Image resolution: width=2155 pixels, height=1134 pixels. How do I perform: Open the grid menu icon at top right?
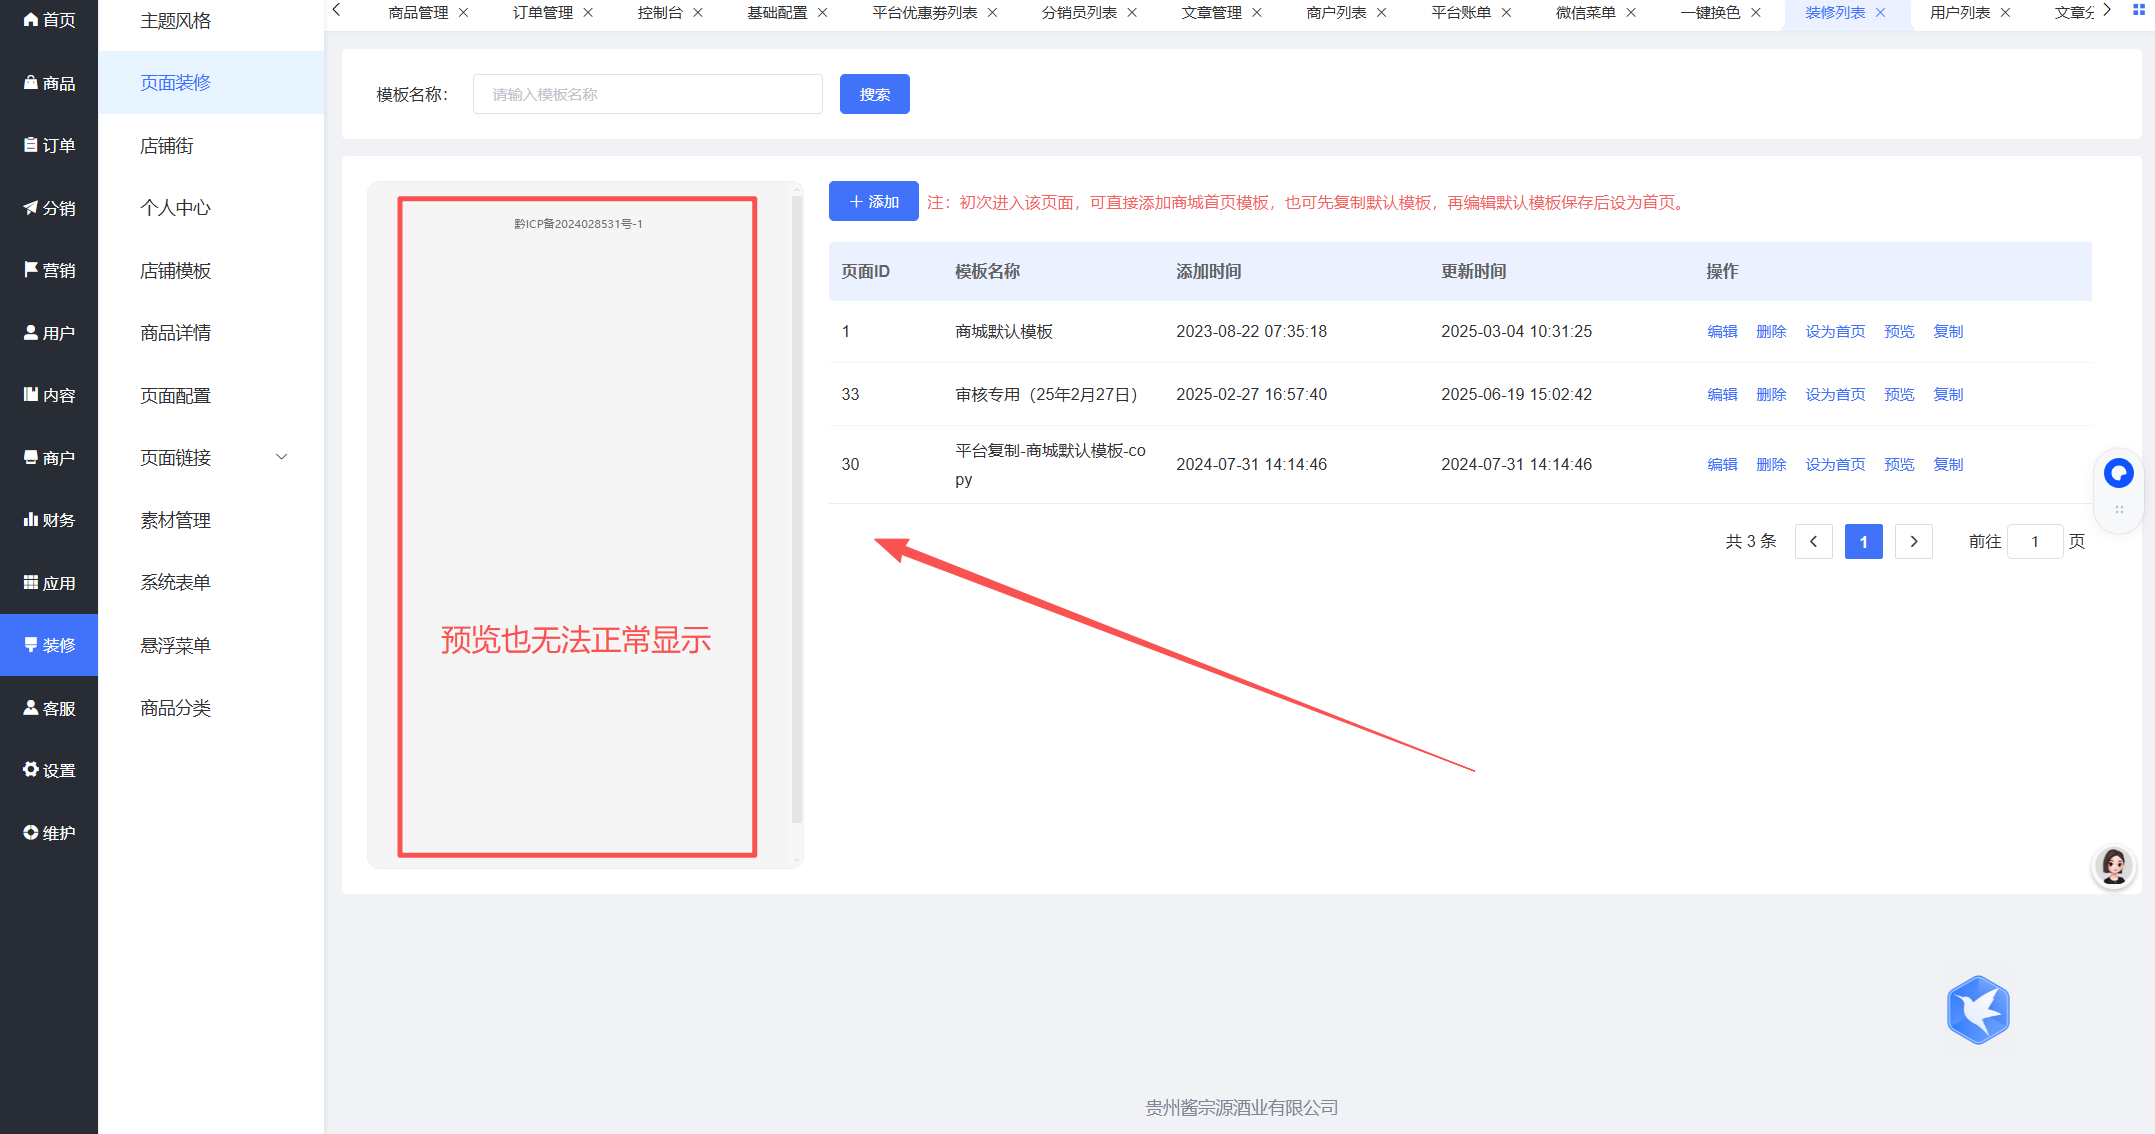[2139, 11]
